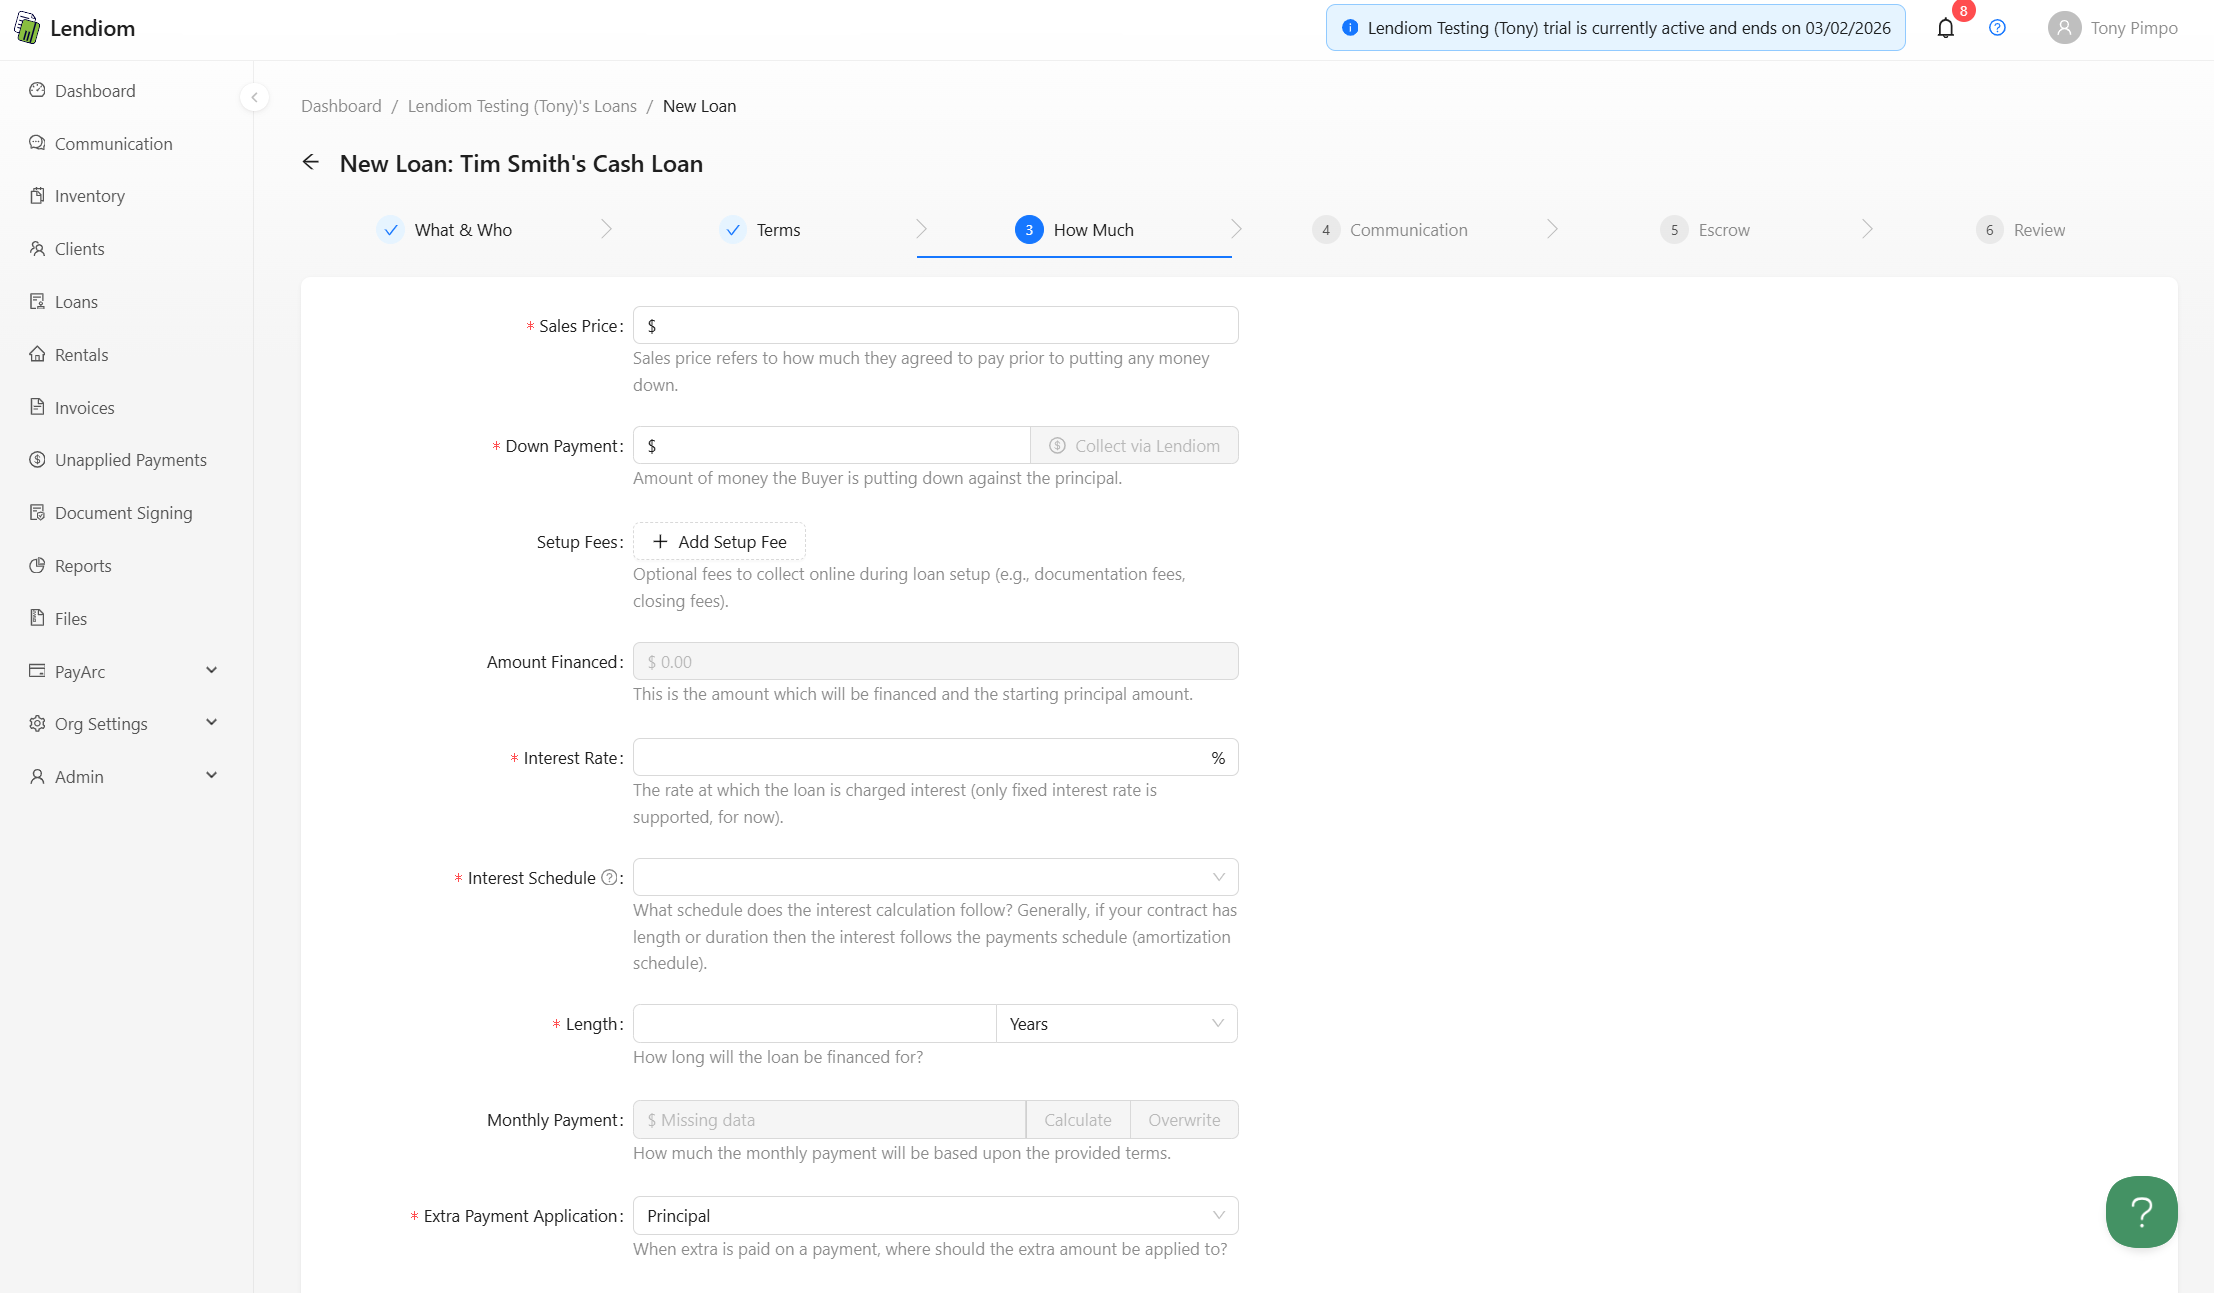The height and width of the screenshot is (1293, 2214).
Task: Select the How Much step
Action: pos(1074,230)
